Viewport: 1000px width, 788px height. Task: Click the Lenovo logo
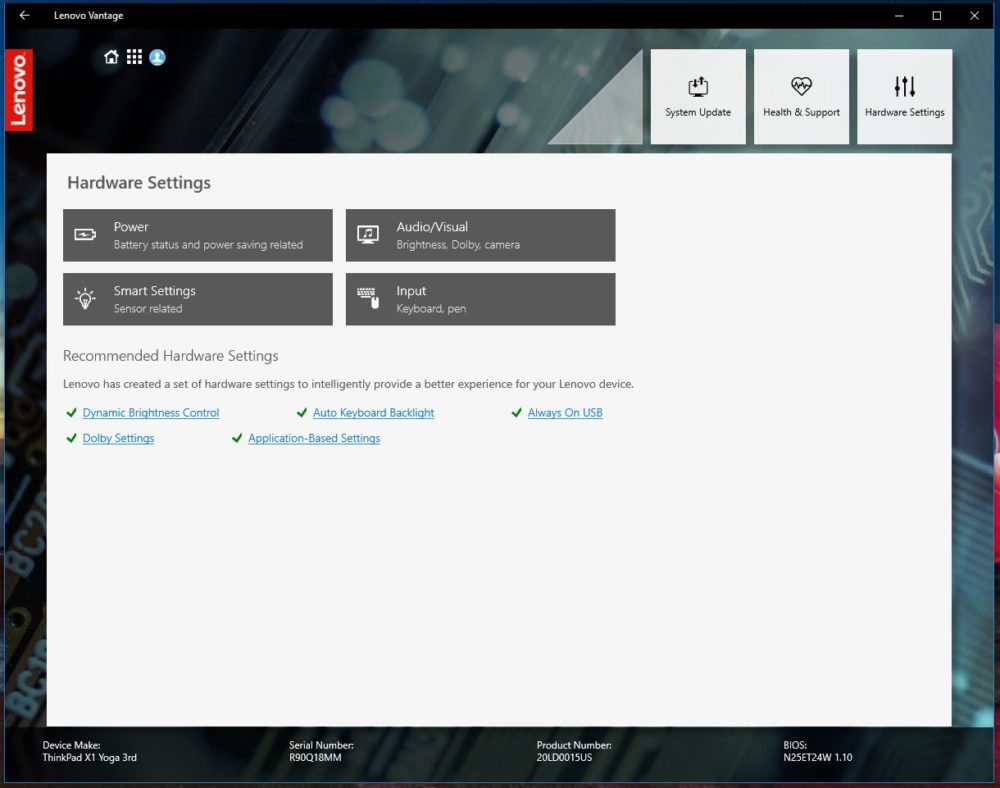(x=18, y=90)
